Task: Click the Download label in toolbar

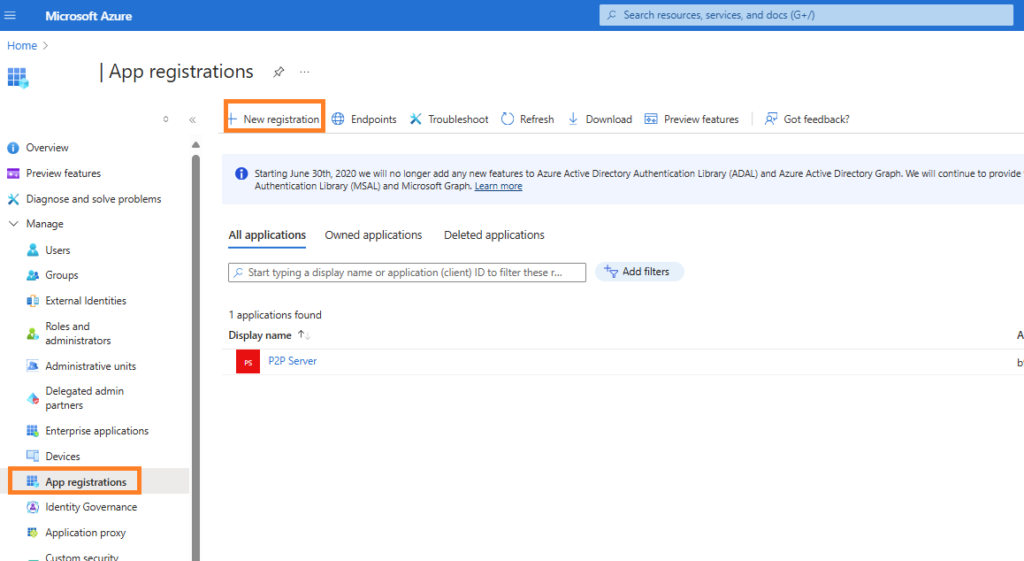Action: pyautogui.click(x=609, y=120)
